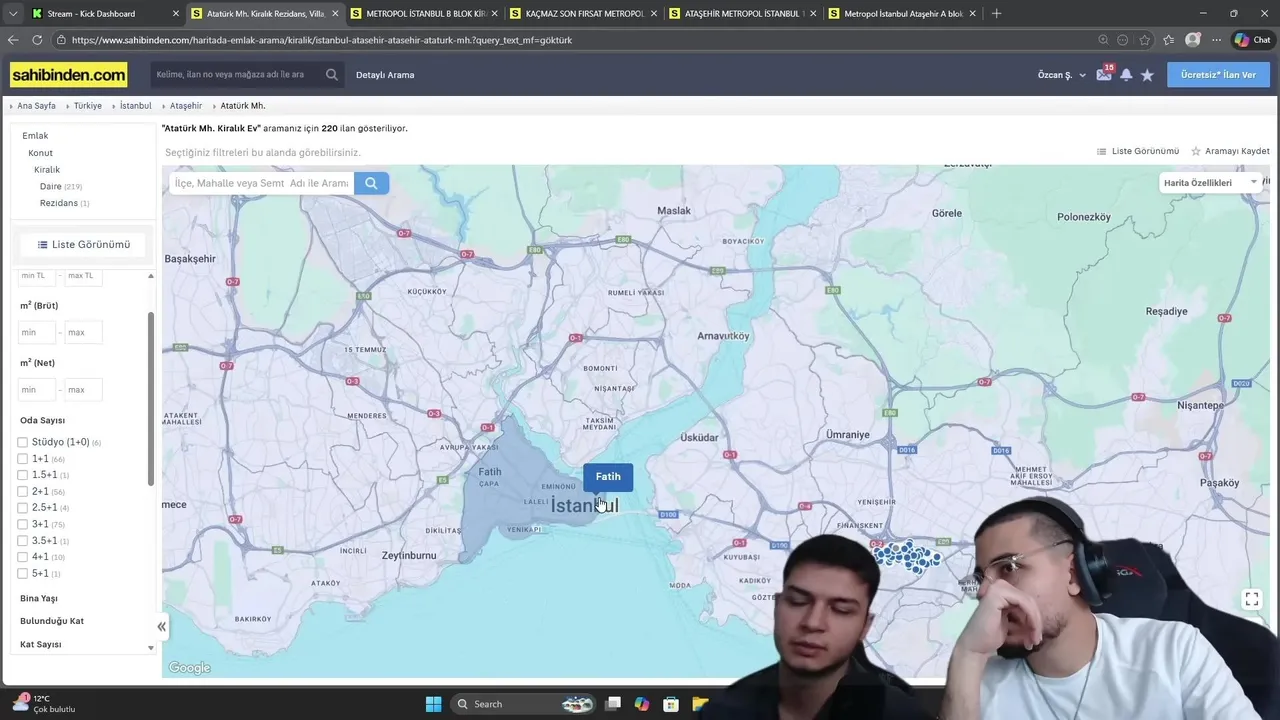The width and height of the screenshot is (1280, 720).
Task: Click the sahibinden.com logo
Action: tap(69, 75)
